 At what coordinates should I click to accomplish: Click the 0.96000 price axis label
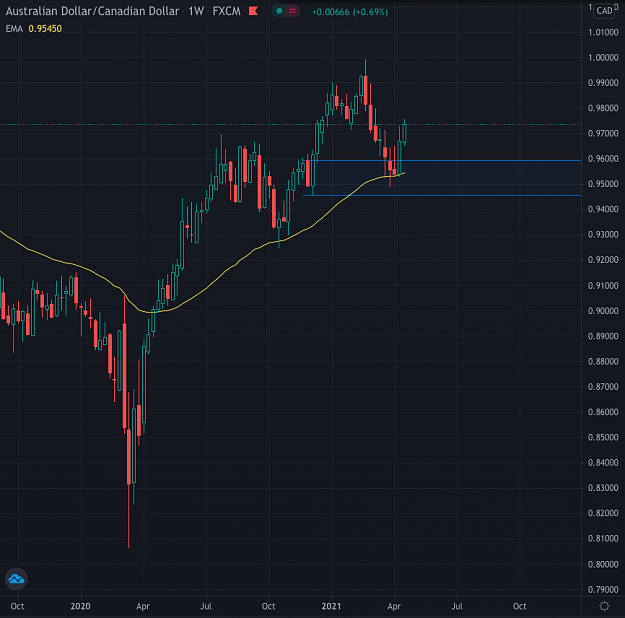pyautogui.click(x=603, y=159)
